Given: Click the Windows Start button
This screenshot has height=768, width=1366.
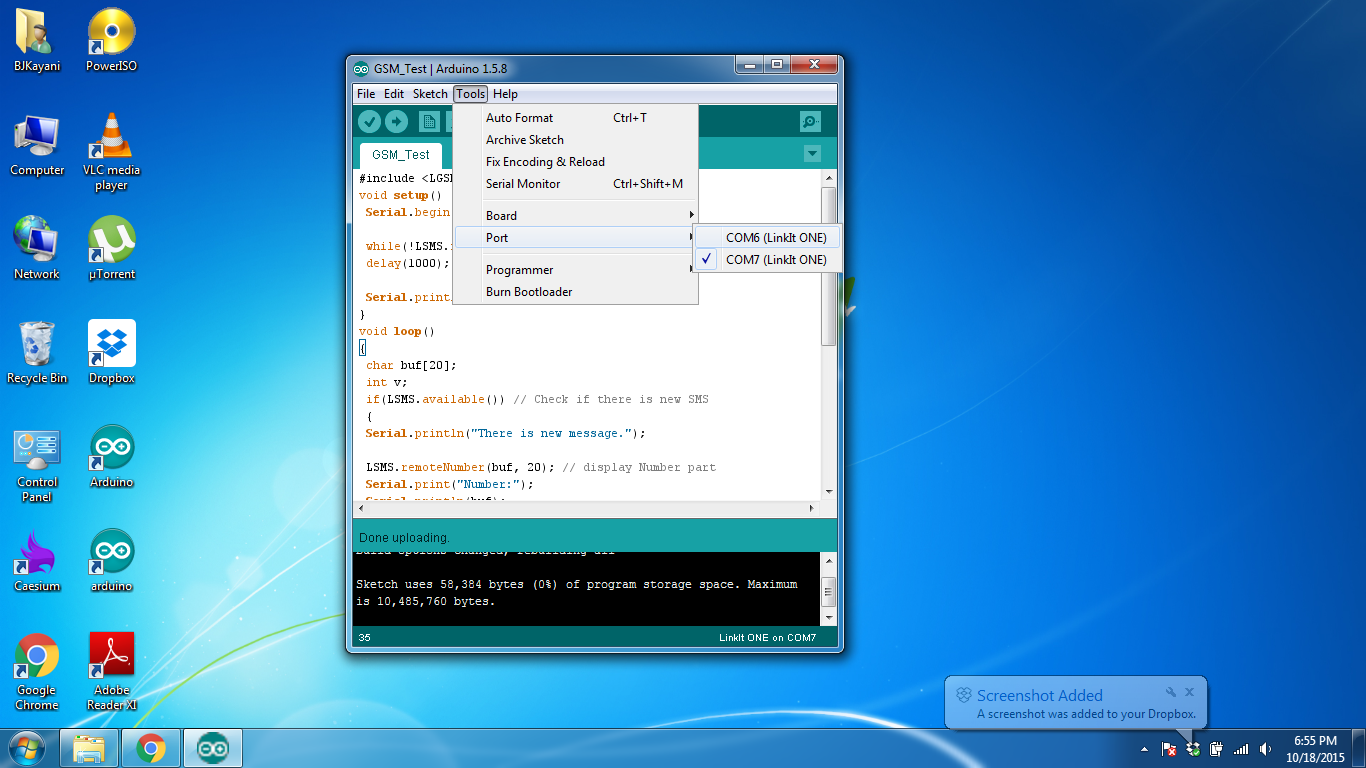Looking at the screenshot, I should [x=25, y=748].
